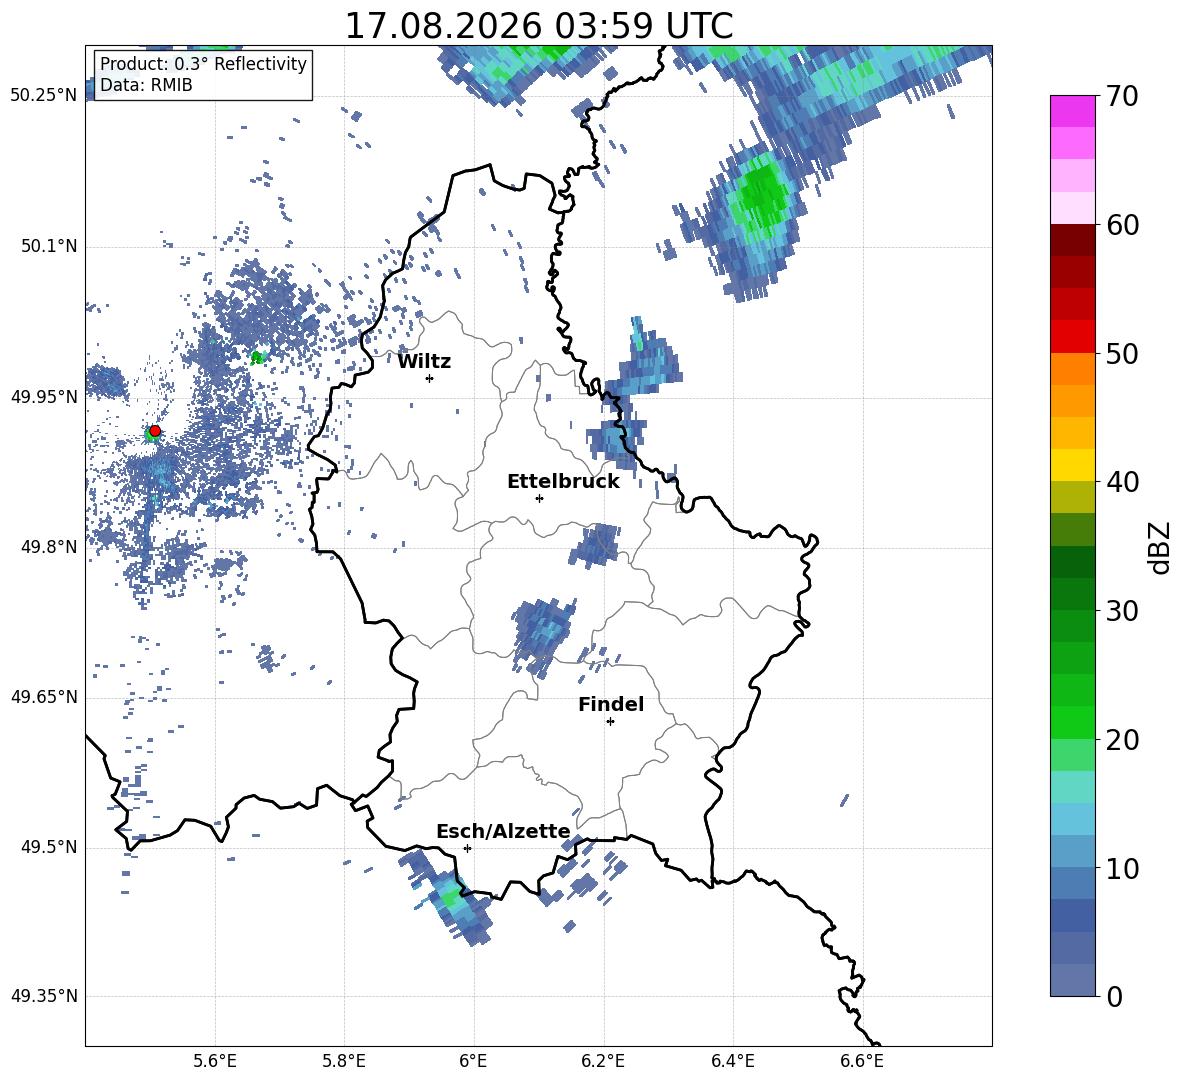The width and height of the screenshot is (1184, 1081).
Task: Click the Esch/Alzette city label
Action: [503, 831]
